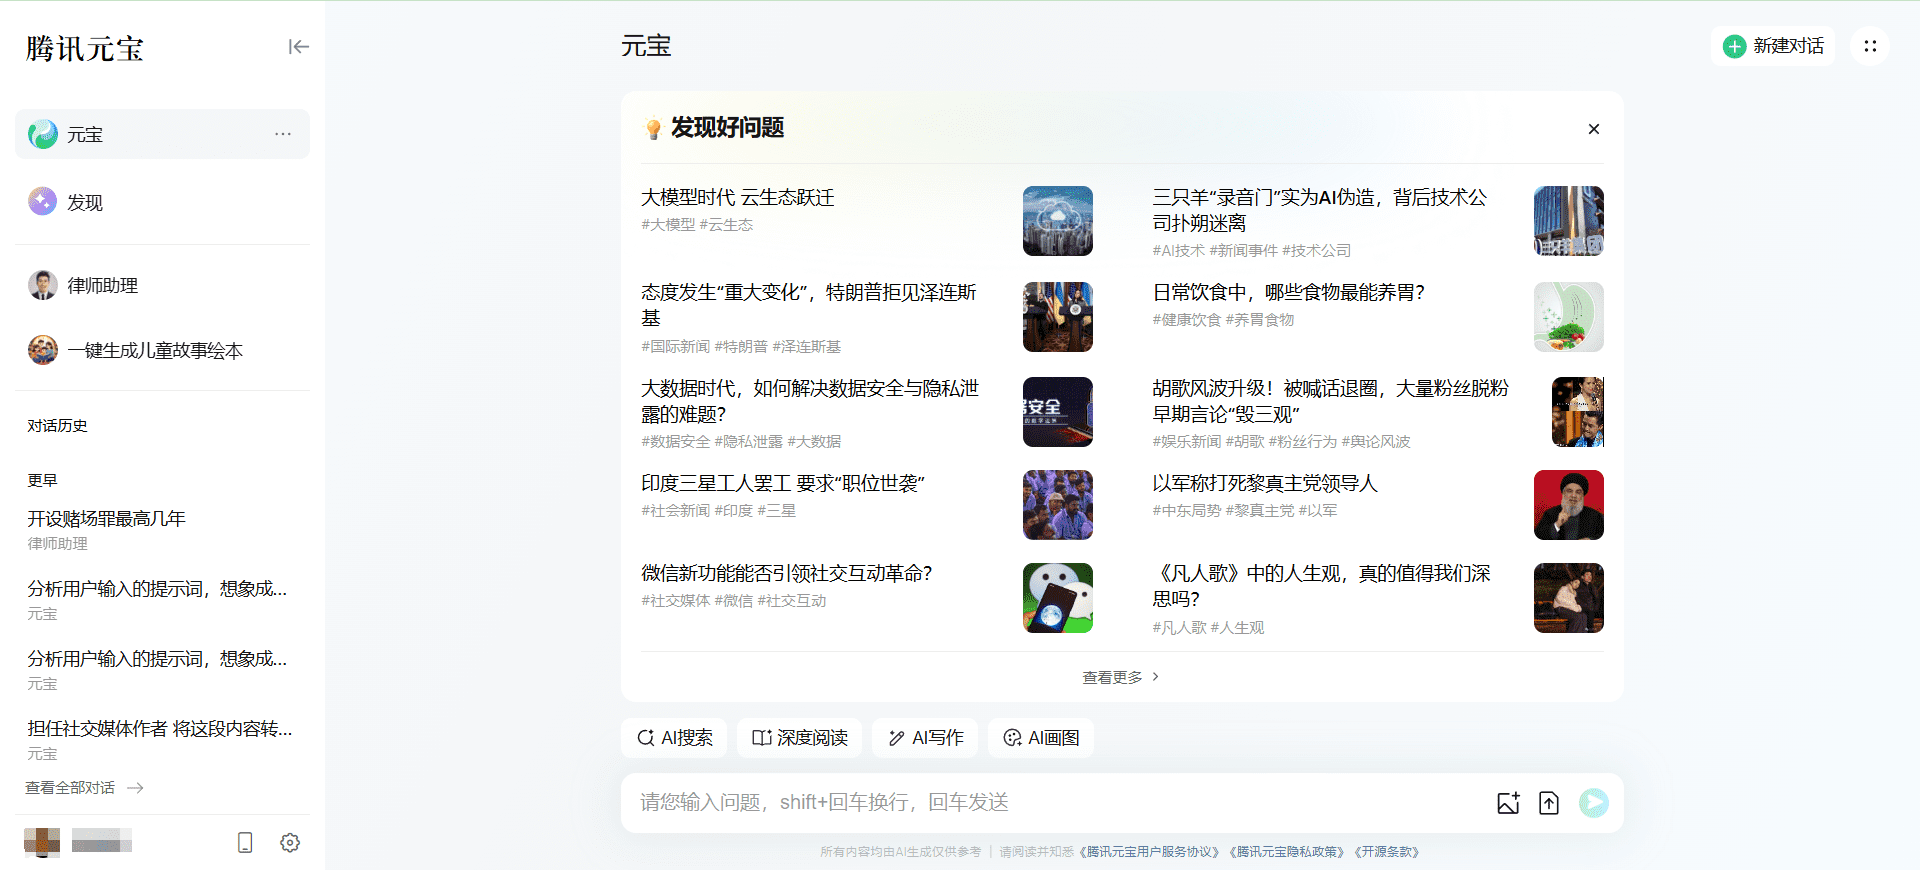The image size is (1920, 870).
Task: Click thumbnail for 日常饮食养胃 question
Action: (x=1569, y=317)
